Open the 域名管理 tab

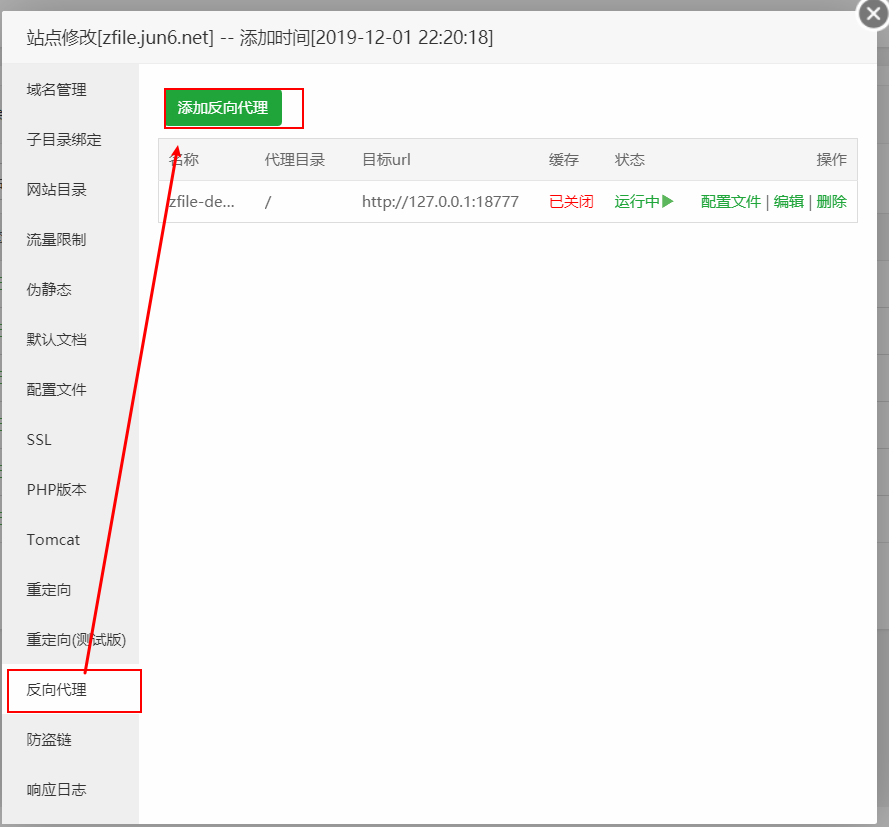point(57,90)
